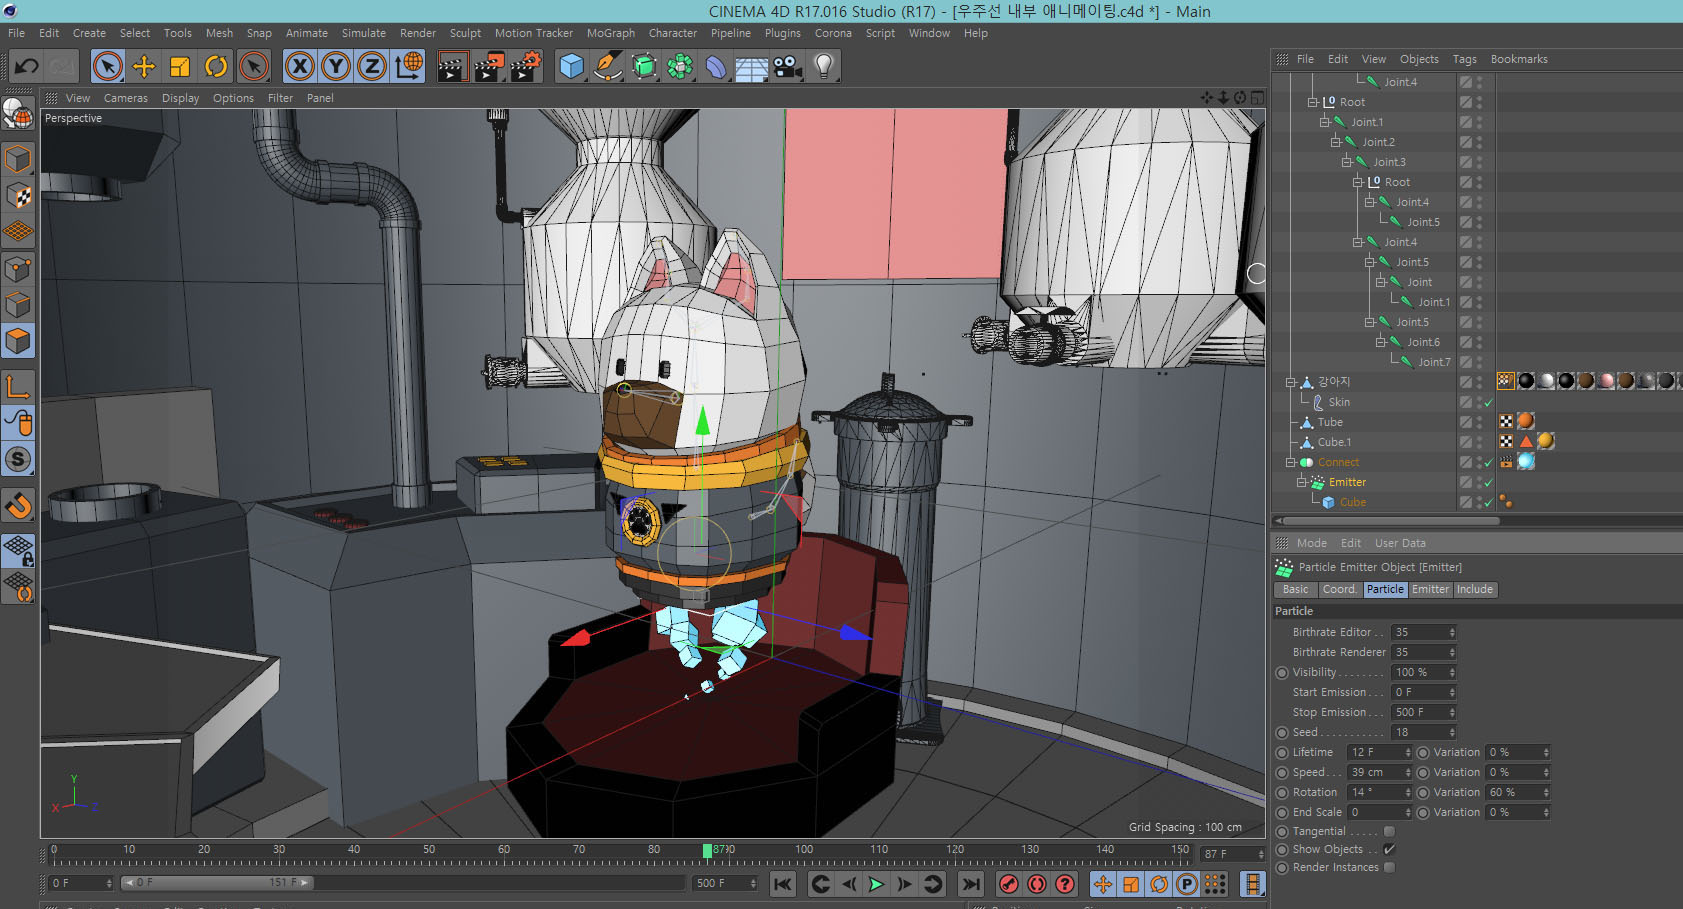Enable the Tangential checkbox
This screenshot has width=1683, height=909.
click(1389, 831)
